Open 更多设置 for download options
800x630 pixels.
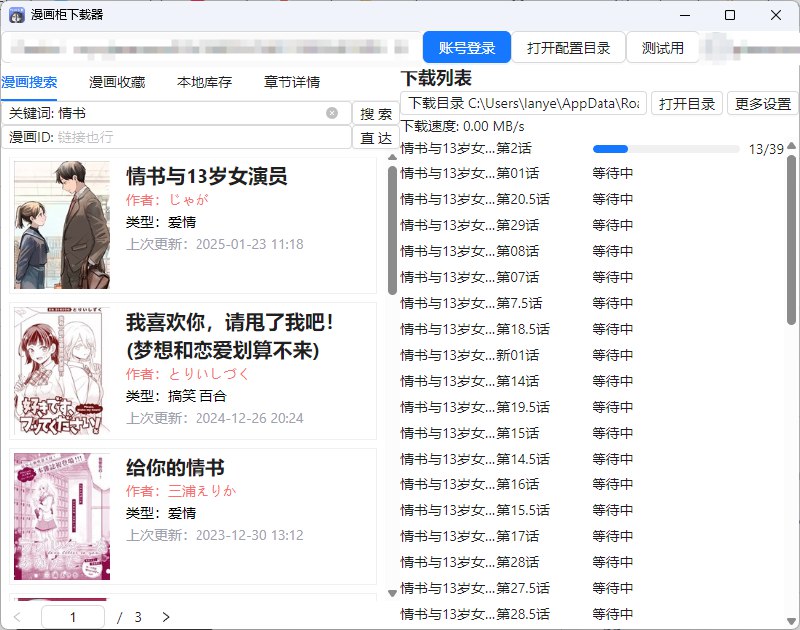click(761, 103)
